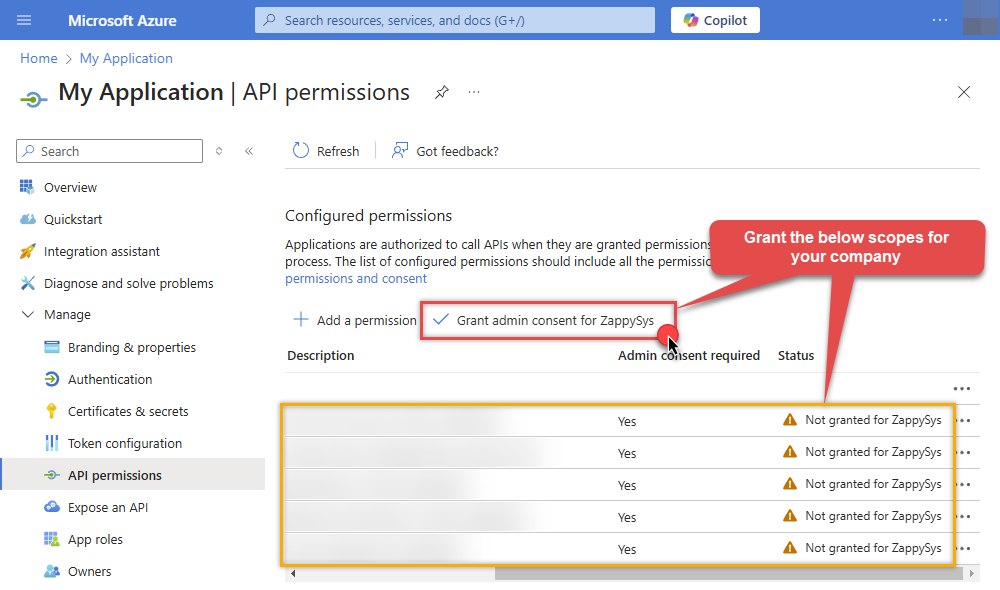The image size is (1000, 590).
Task: Click the Authentication arrow icon
Action: (52, 379)
